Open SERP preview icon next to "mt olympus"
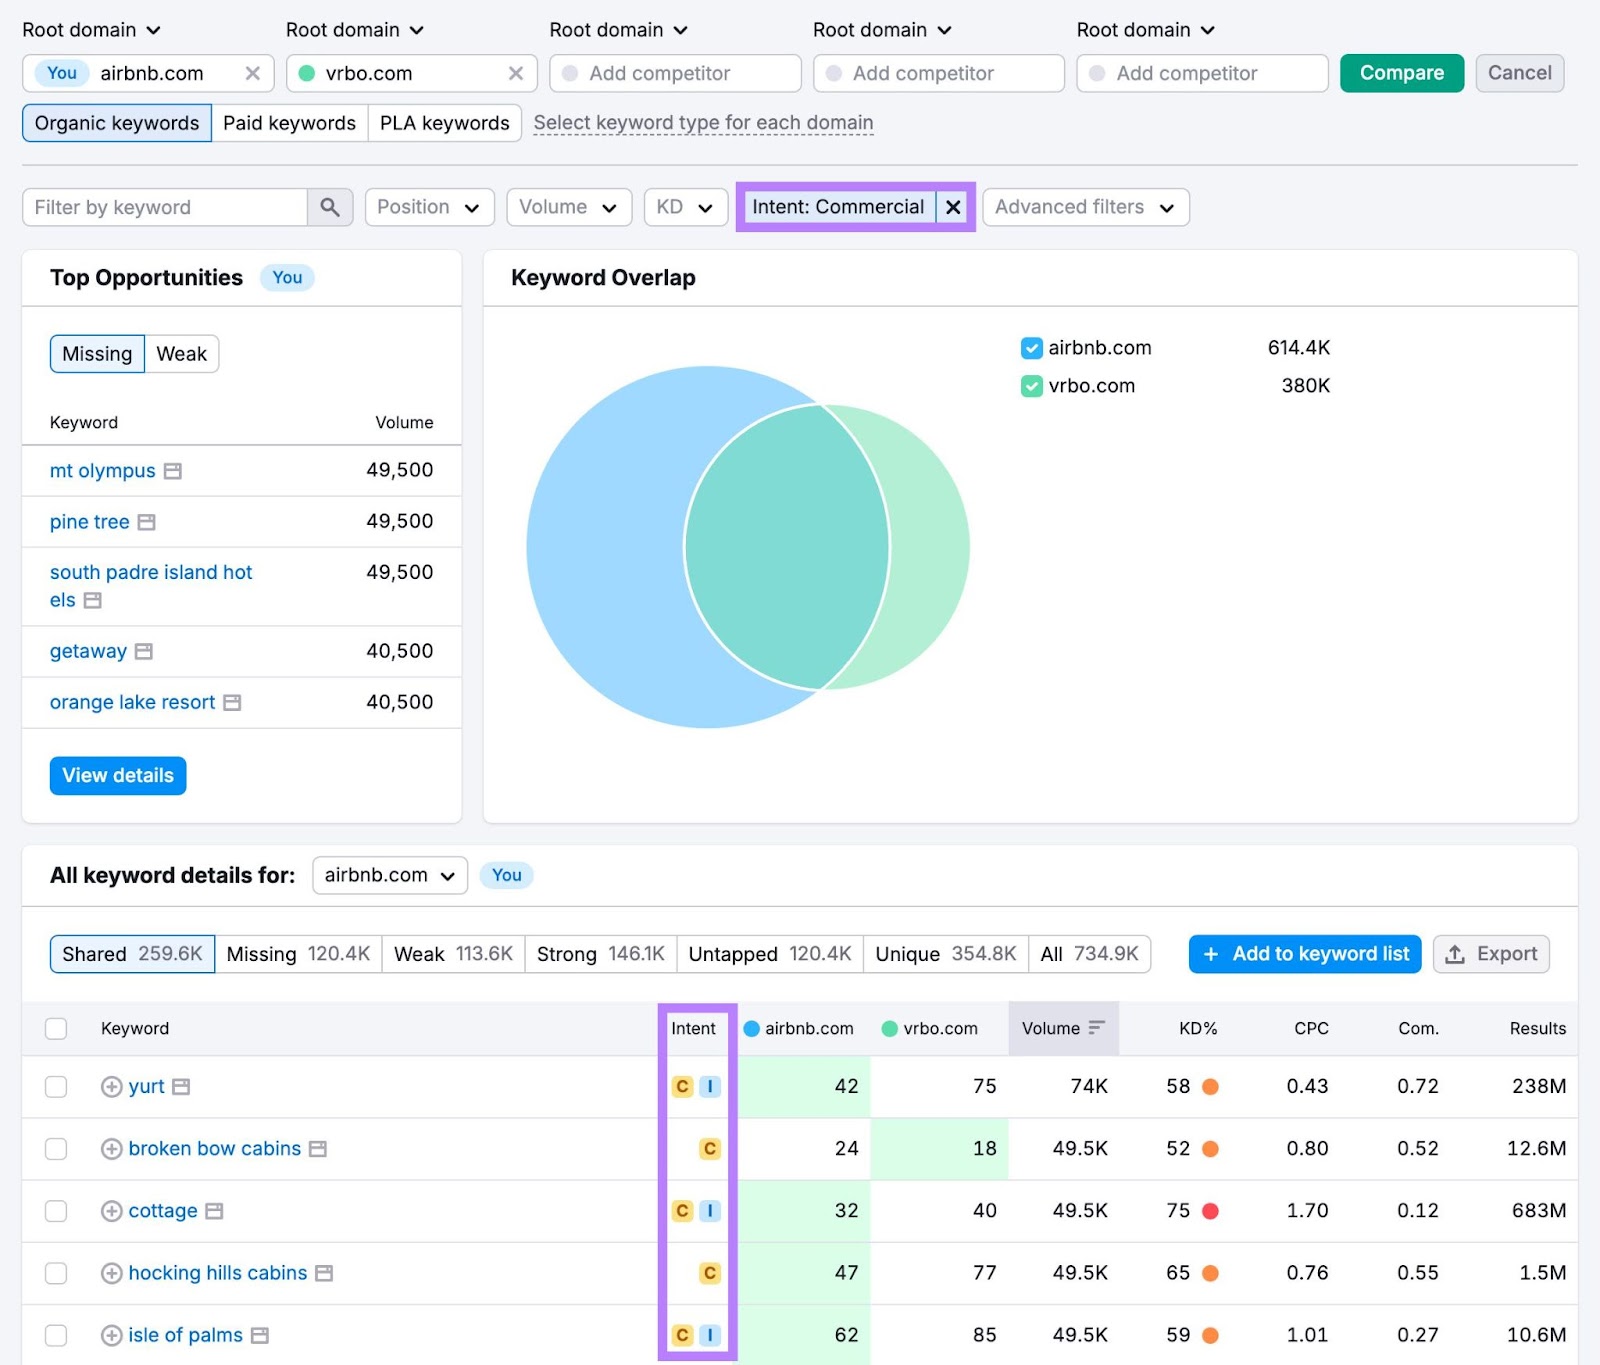 point(172,470)
